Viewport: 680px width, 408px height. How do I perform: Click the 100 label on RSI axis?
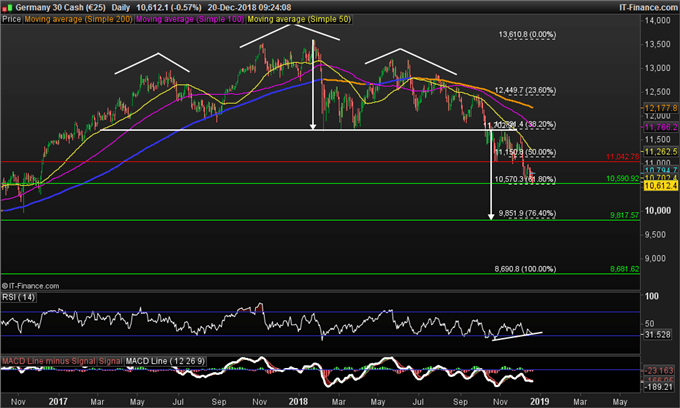pyautogui.click(x=652, y=296)
